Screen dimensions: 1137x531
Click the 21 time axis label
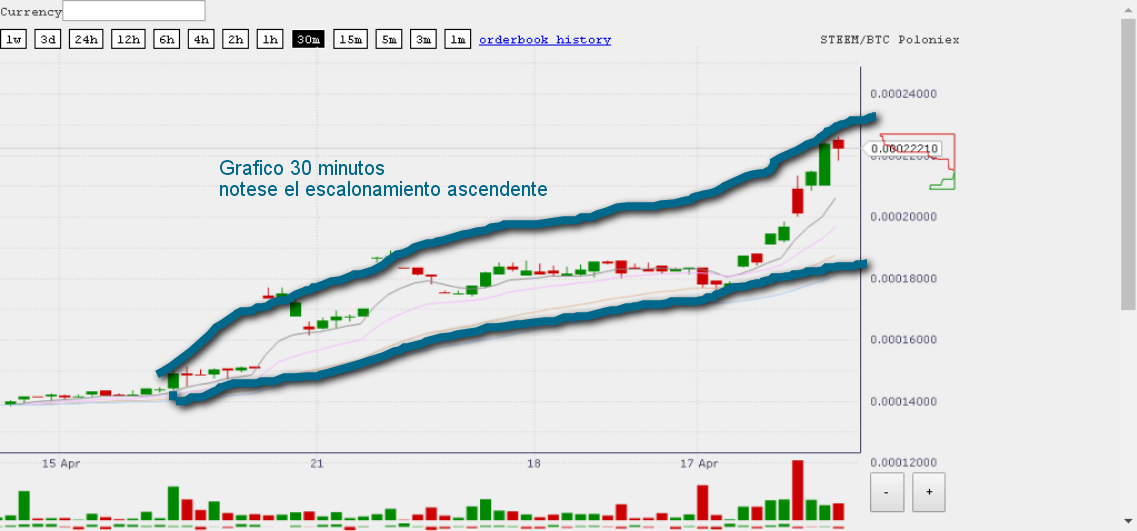tap(315, 463)
